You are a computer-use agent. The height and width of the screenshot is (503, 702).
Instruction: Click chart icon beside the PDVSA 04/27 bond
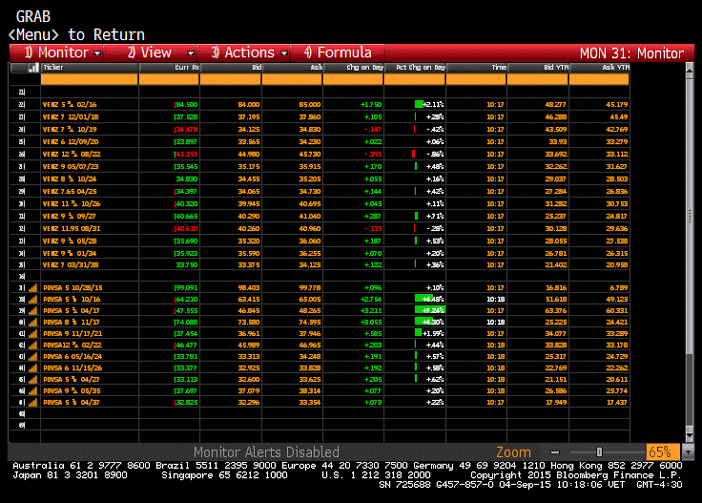click(x=33, y=379)
